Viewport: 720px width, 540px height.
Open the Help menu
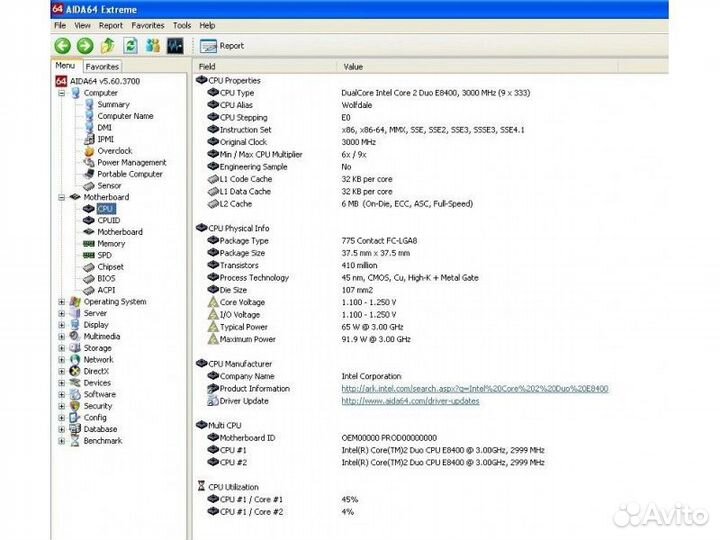207,26
